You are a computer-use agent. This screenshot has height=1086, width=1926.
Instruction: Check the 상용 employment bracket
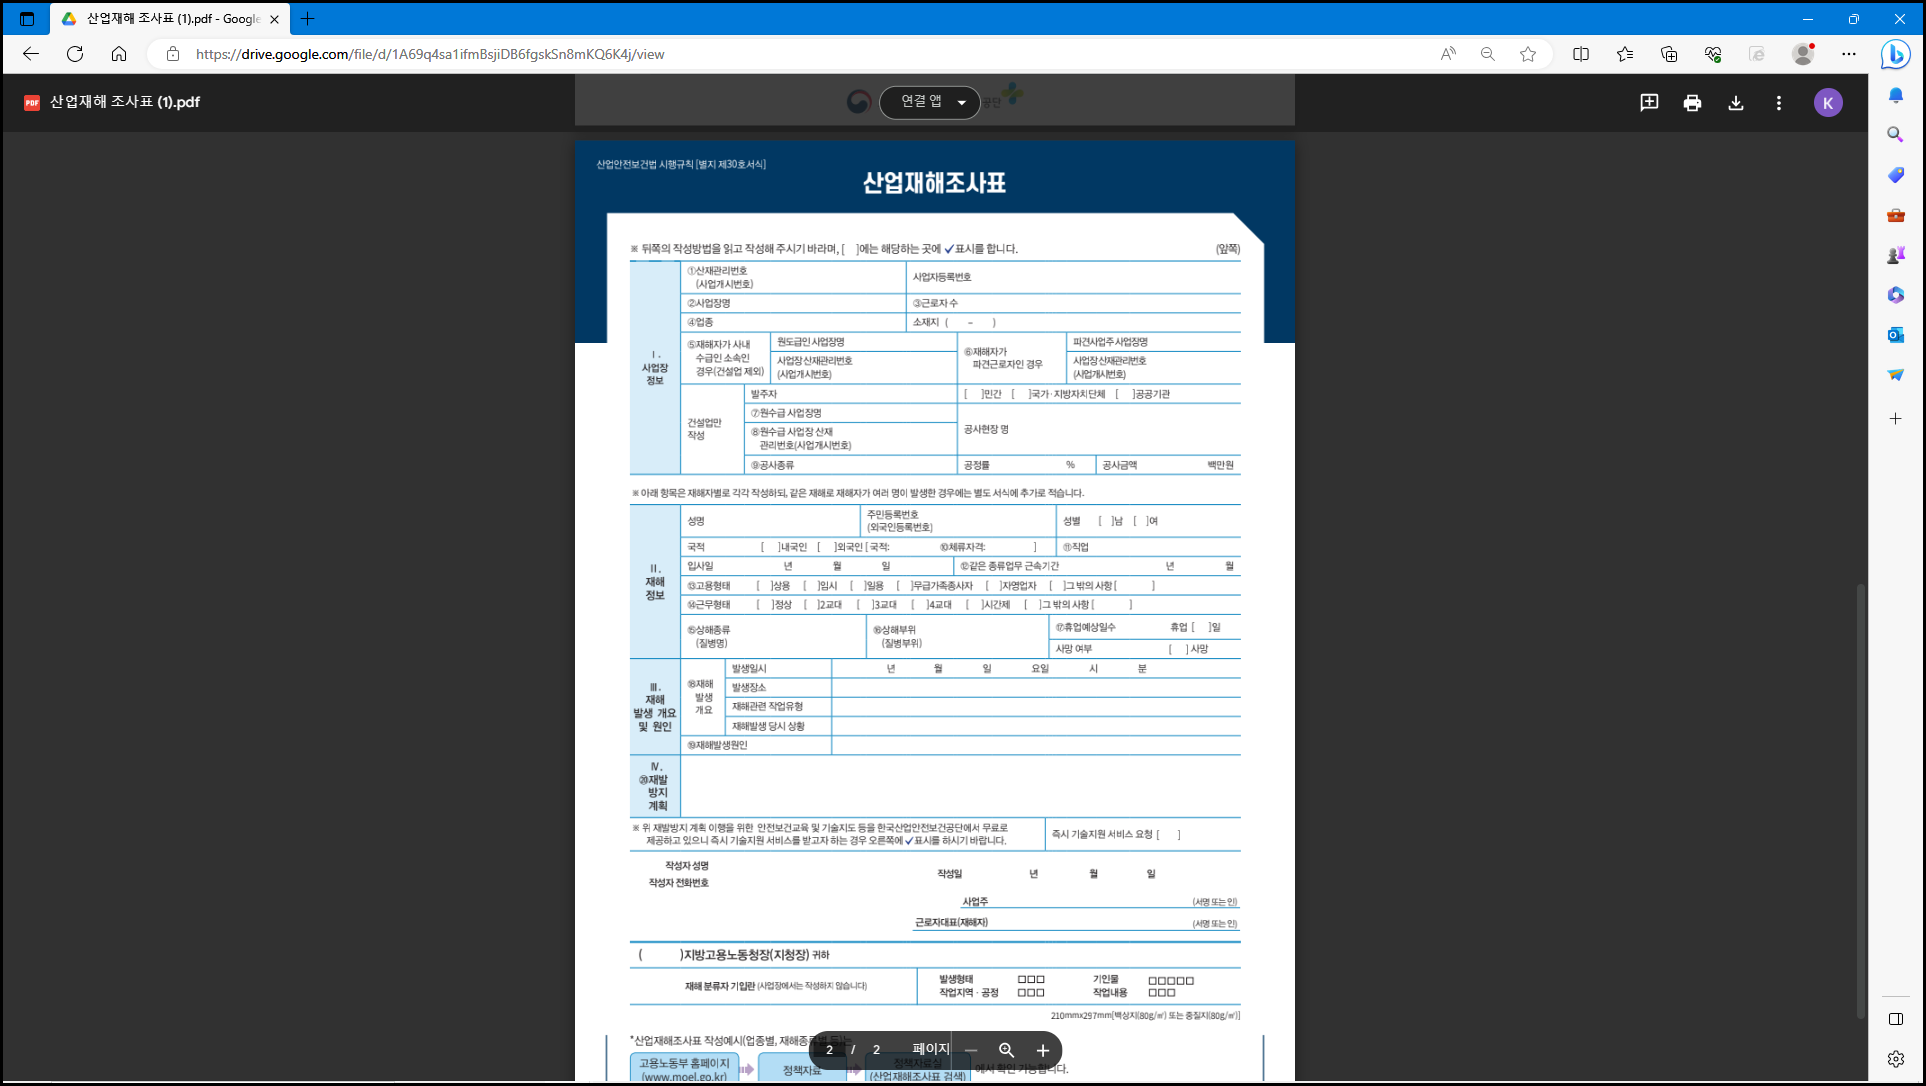click(765, 586)
